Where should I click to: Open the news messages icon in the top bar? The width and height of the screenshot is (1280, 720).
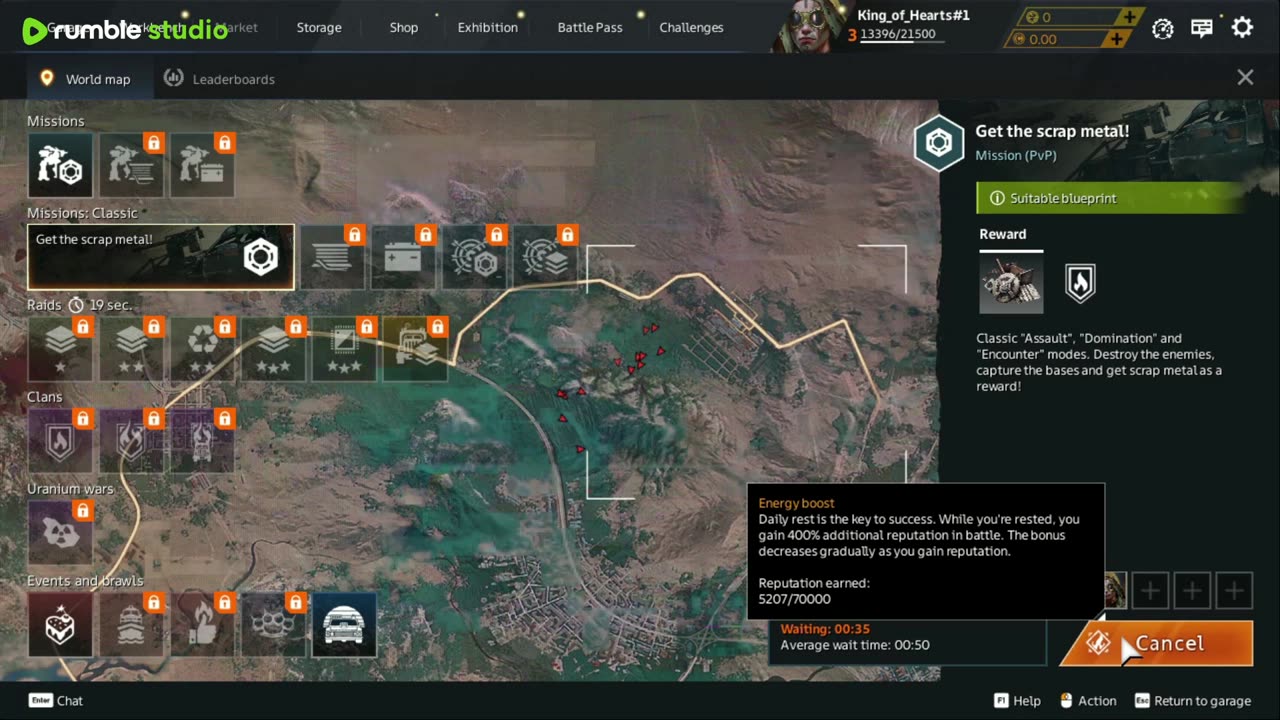point(1202,28)
